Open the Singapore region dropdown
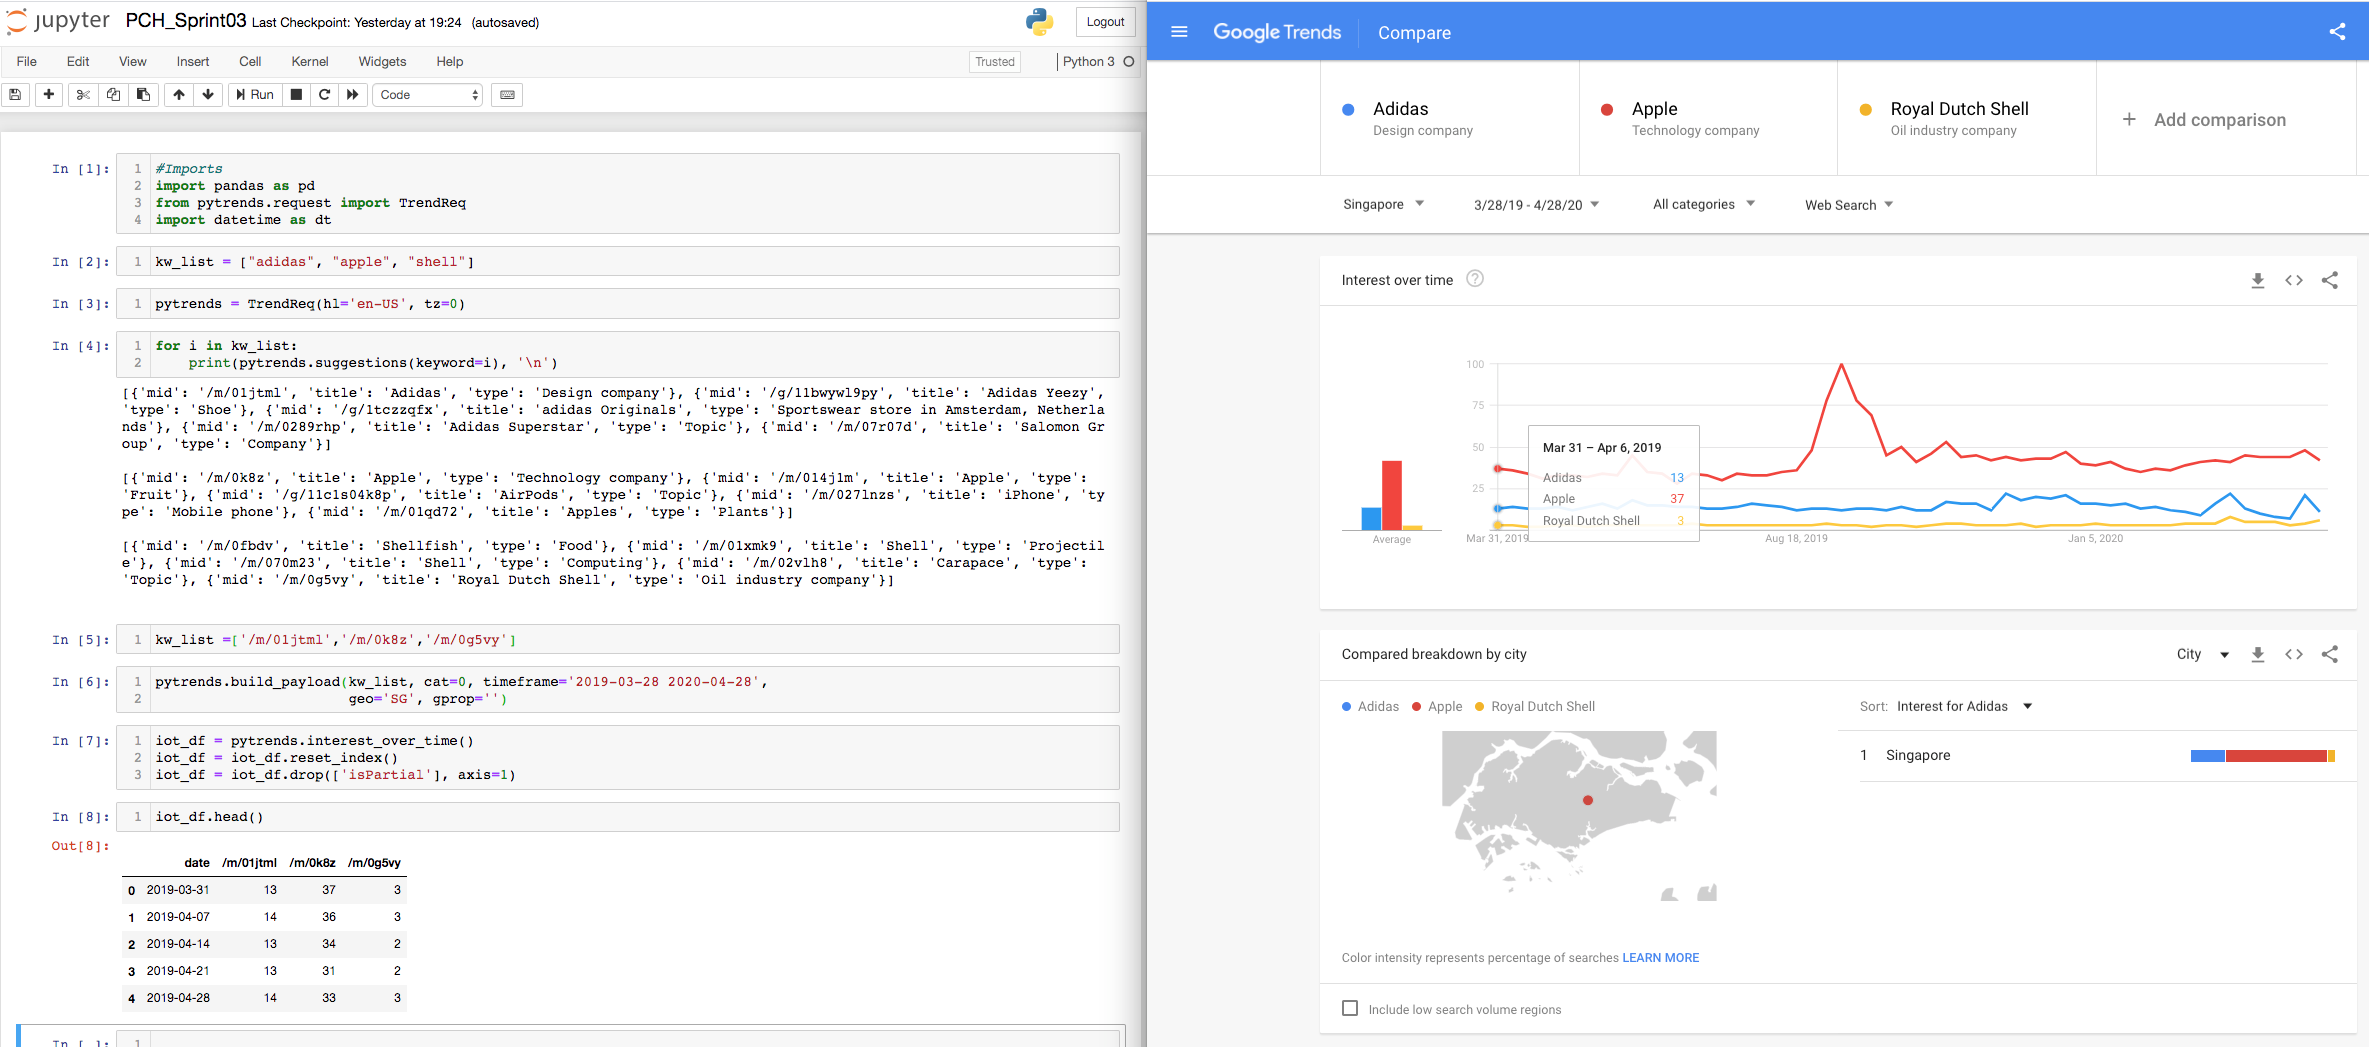This screenshot has width=2369, height=1047. point(1383,204)
